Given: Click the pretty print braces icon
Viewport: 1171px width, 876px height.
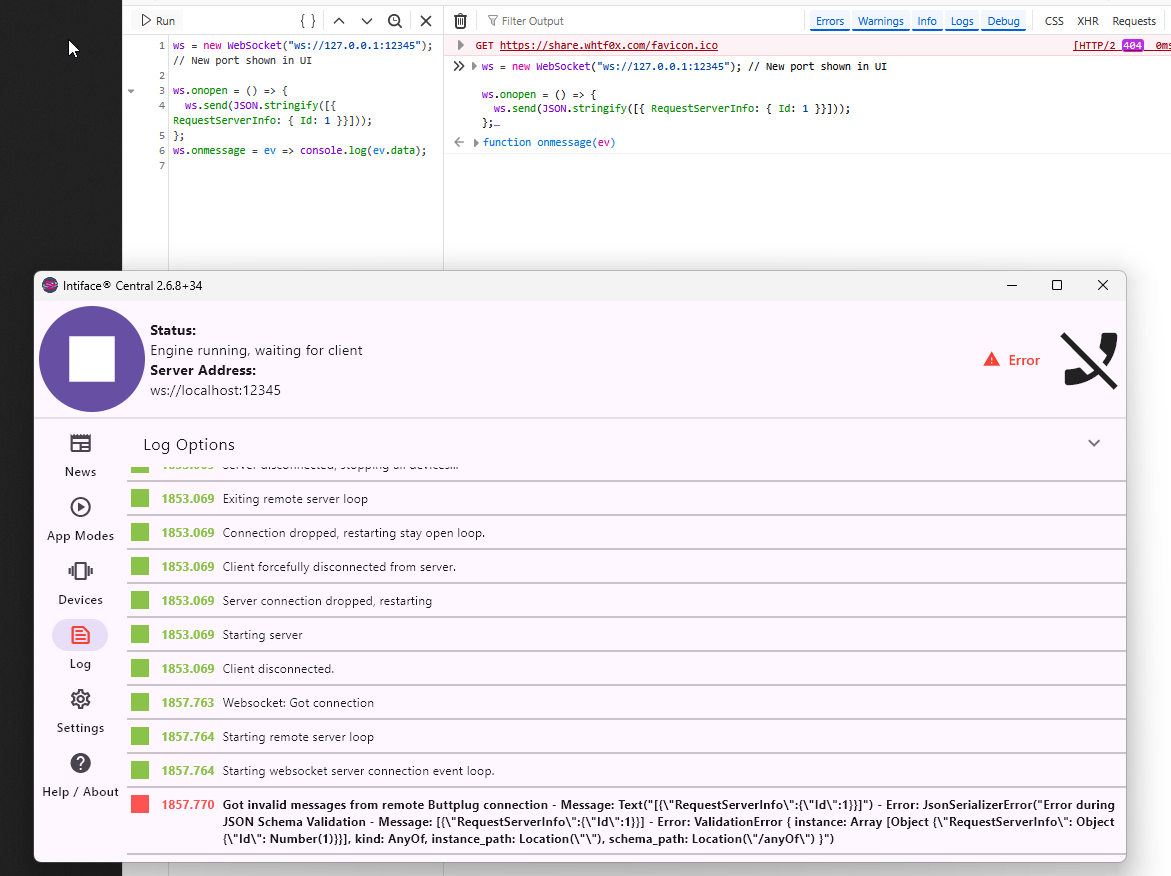Looking at the screenshot, I should [x=308, y=21].
